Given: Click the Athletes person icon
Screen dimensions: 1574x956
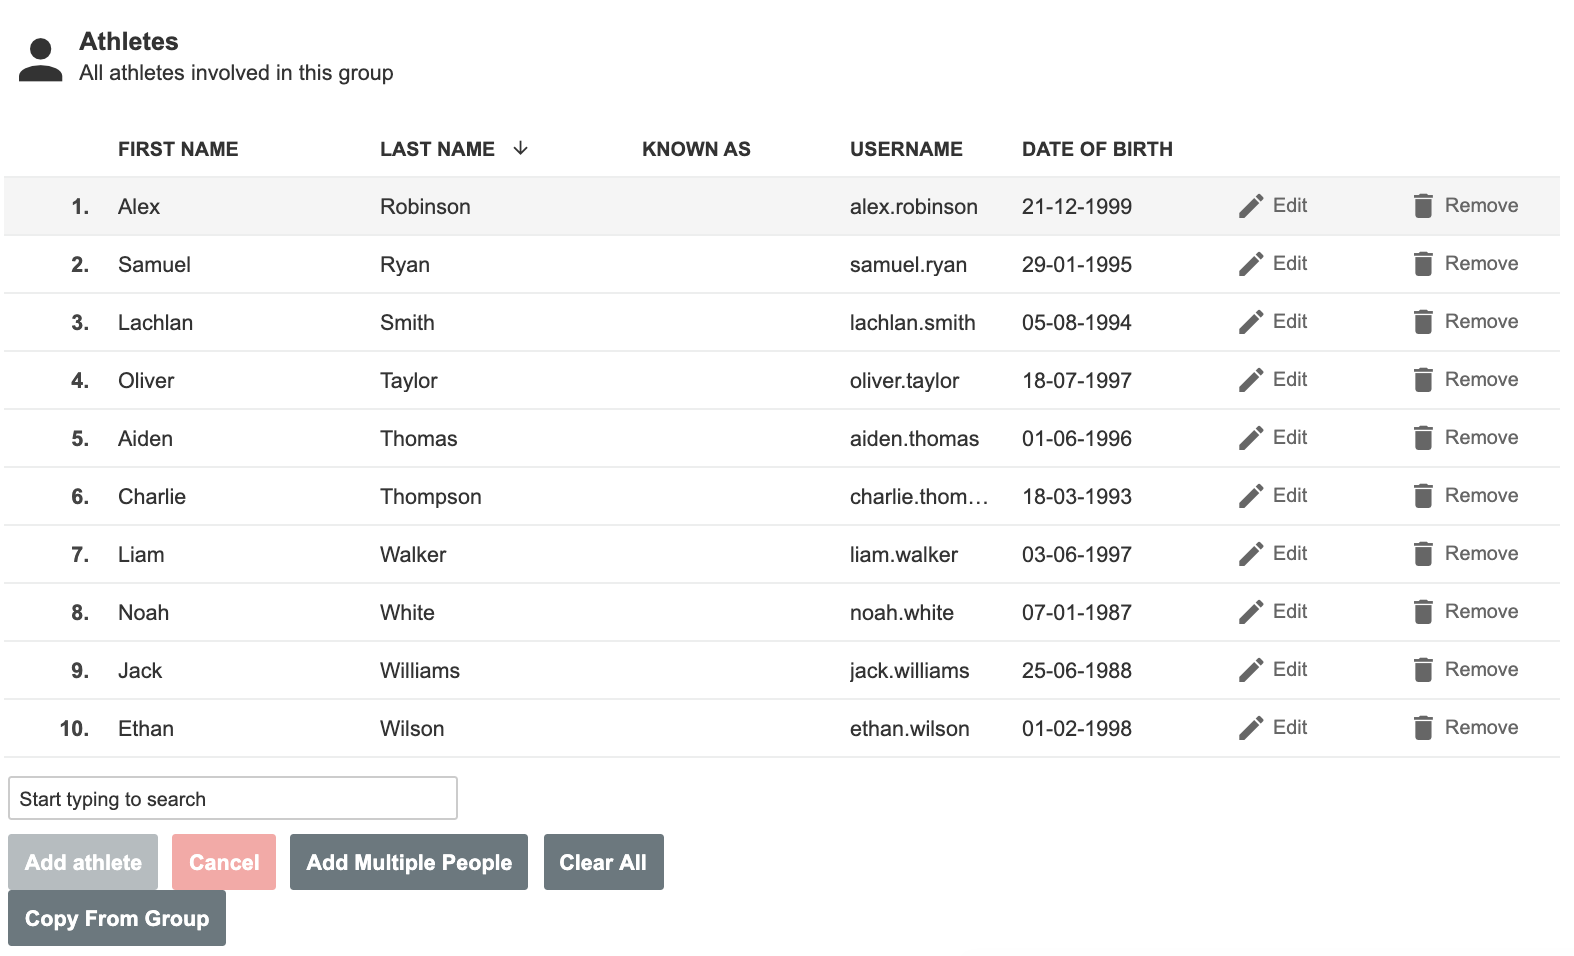Looking at the screenshot, I should (41, 60).
